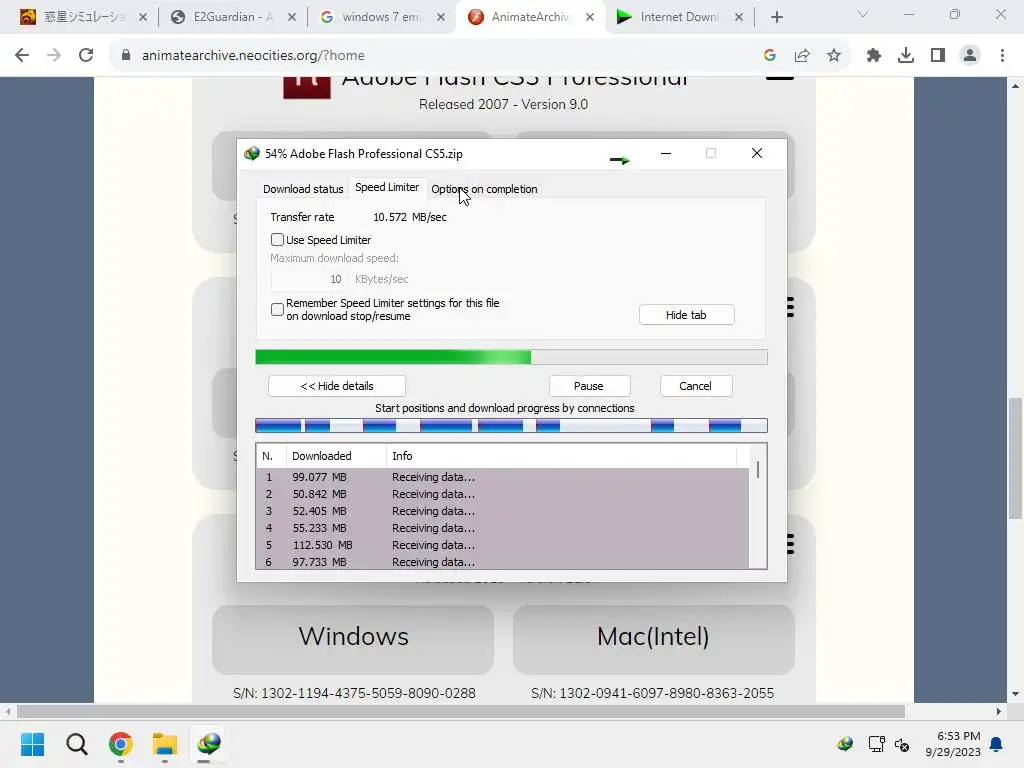Open the notifications bell icon
1024x768 pixels.
pos(997,744)
